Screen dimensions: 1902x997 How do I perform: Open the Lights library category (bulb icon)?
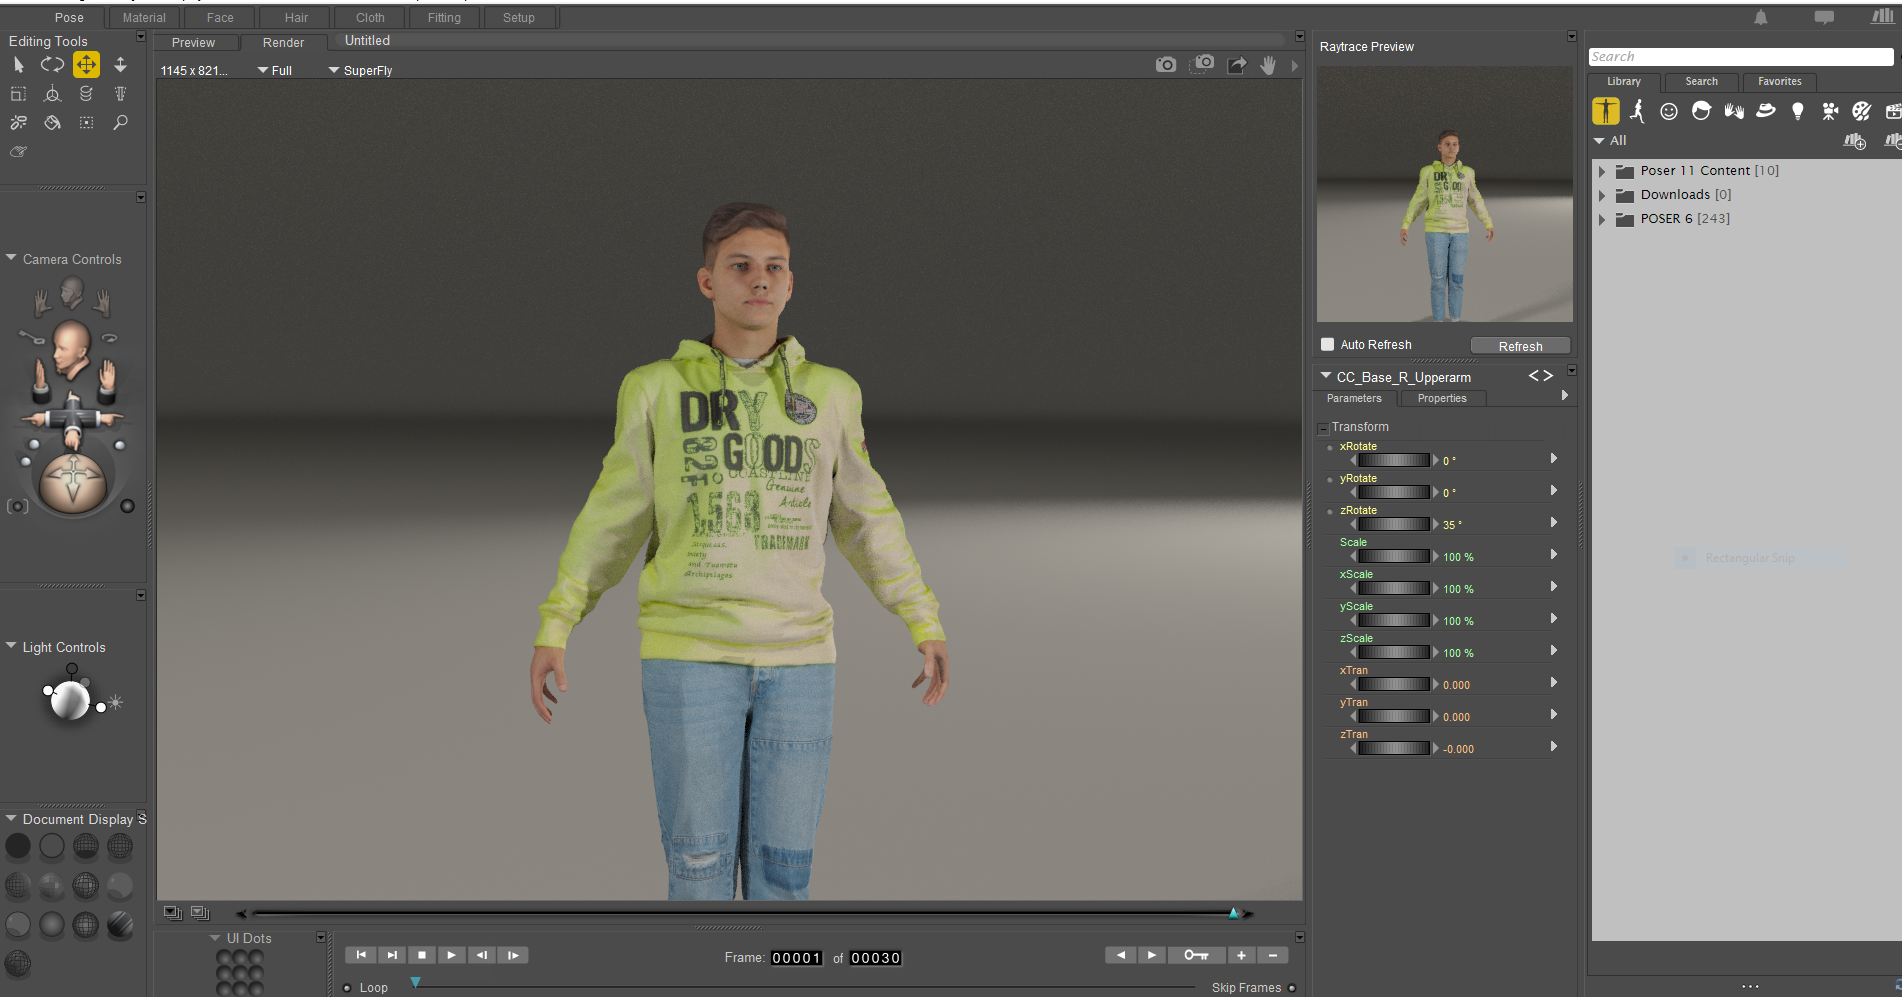1798,111
